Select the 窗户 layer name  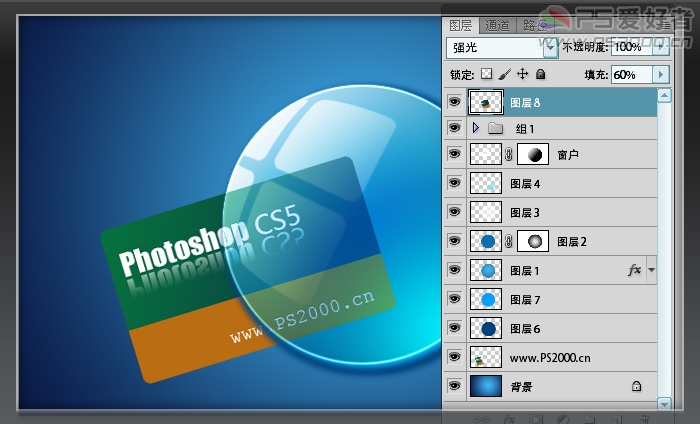(x=568, y=155)
